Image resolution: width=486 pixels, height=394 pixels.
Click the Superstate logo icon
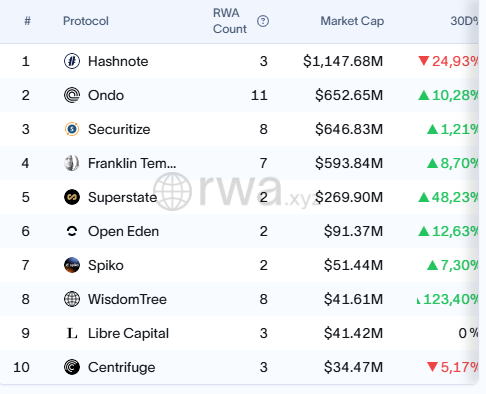(x=72, y=197)
